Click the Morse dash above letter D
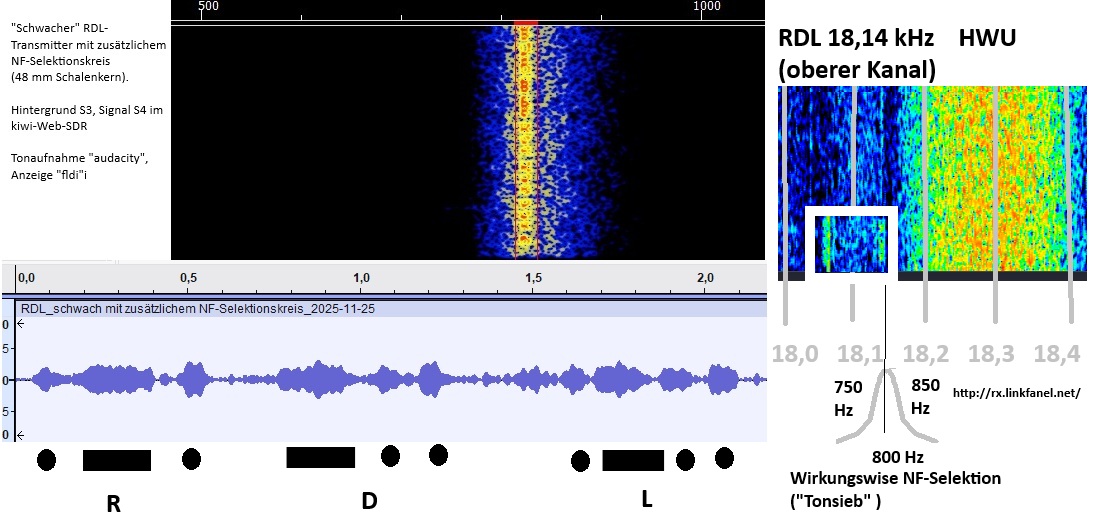The image size is (1114, 527). 320,457
